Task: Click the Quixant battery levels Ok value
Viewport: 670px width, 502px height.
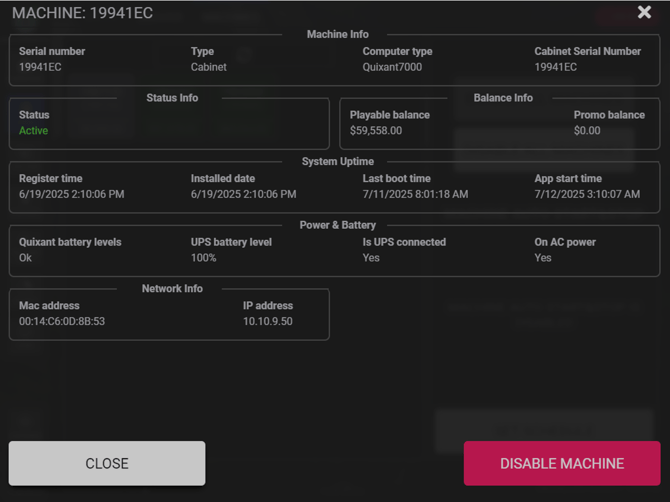Action: click(26, 258)
